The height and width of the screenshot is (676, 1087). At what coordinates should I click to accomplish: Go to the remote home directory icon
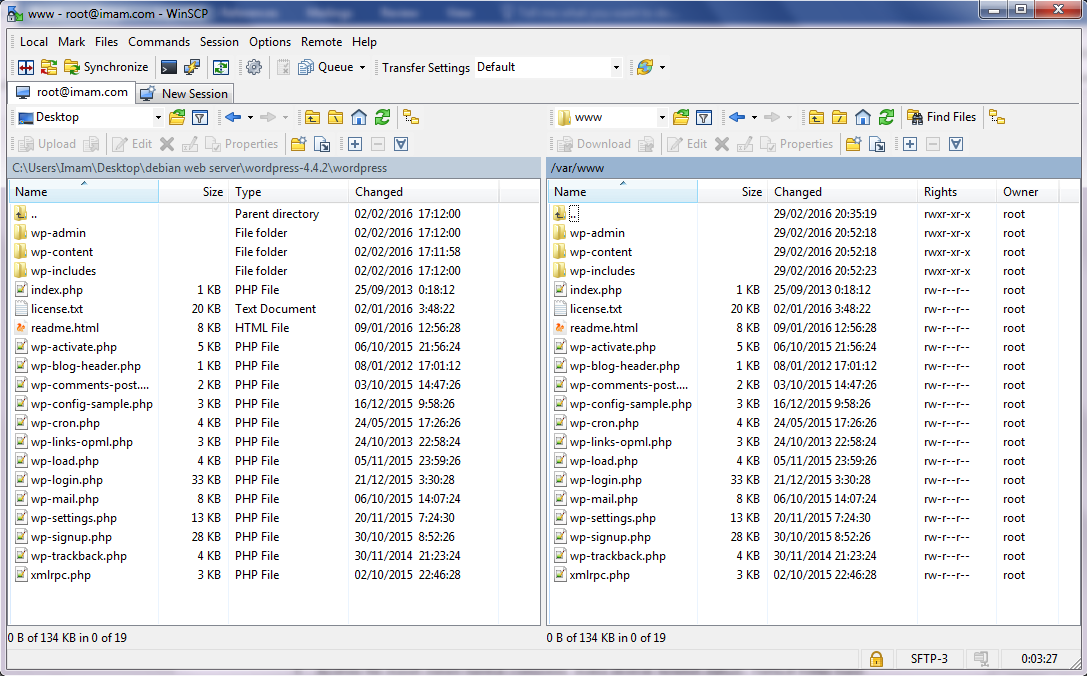pos(863,117)
